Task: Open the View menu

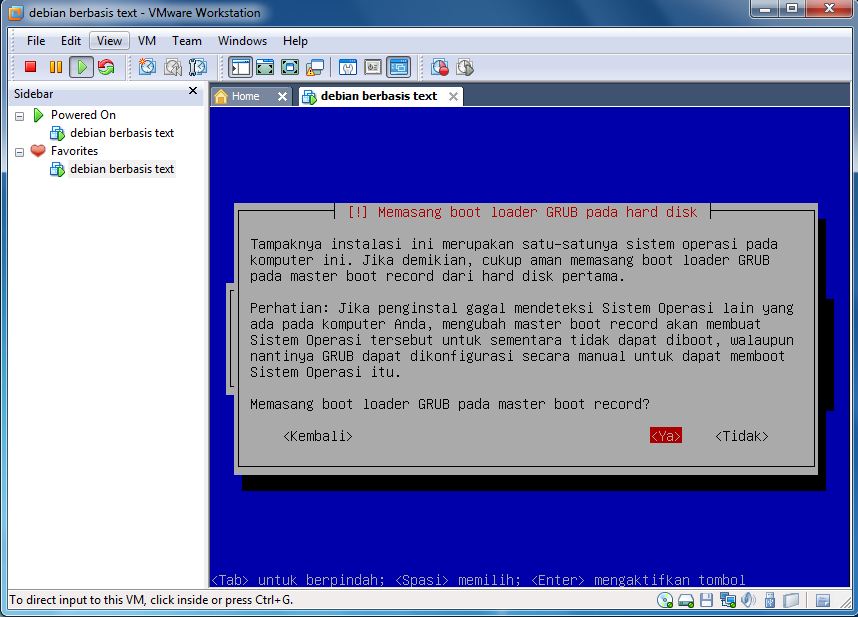Action: (x=109, y=41)
